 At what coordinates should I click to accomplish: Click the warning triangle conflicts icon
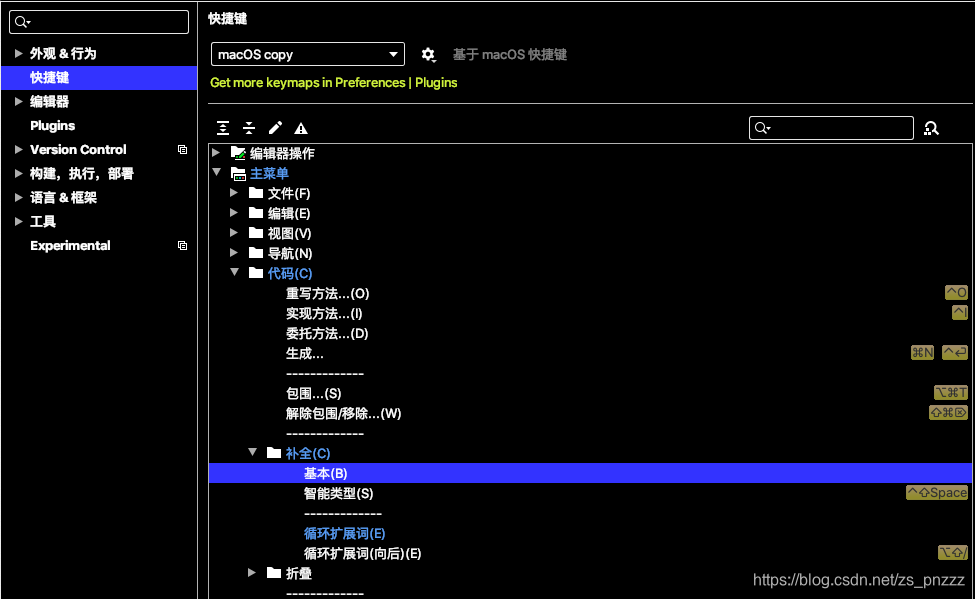point(301,129)
